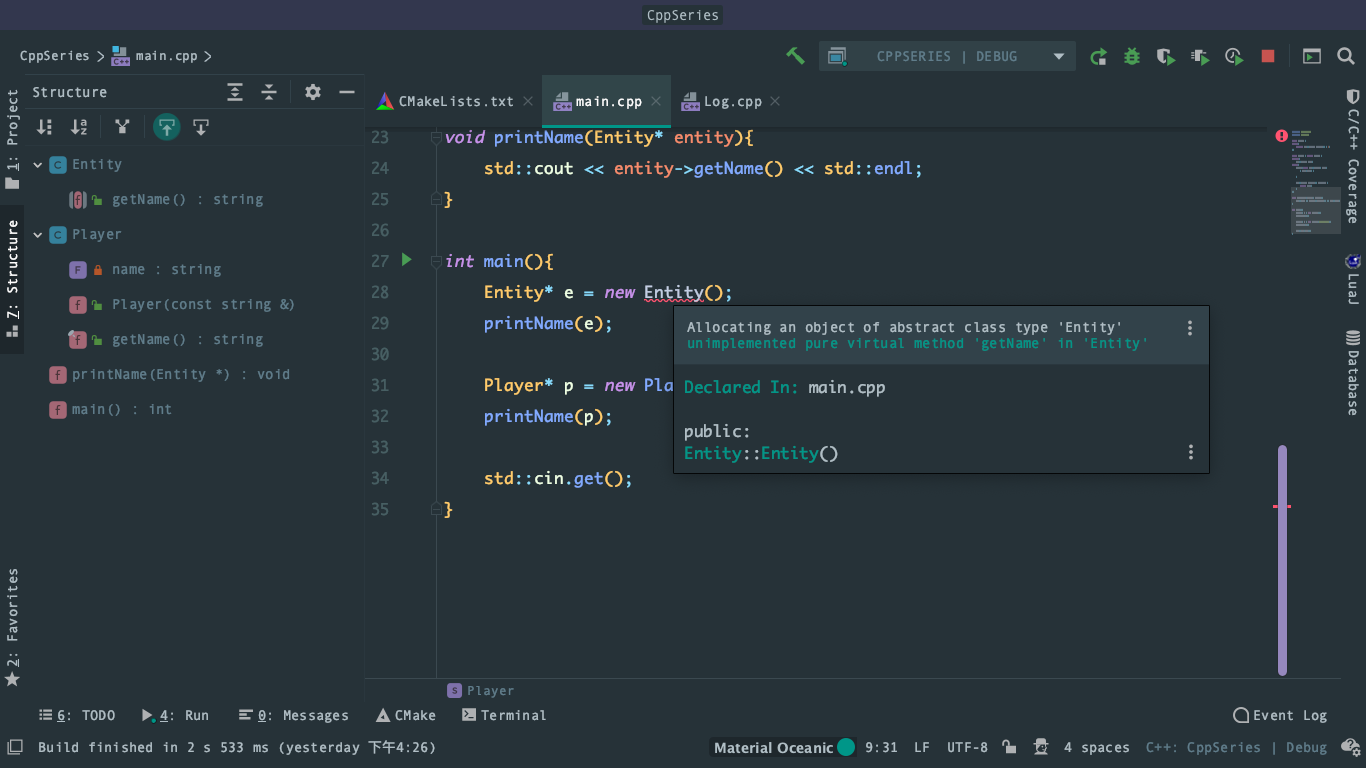The height and width of the screenshot is (768, 1366).
Task: Close the Log.cpp tab
Action: pyautogui.click(x=775, y=101)
